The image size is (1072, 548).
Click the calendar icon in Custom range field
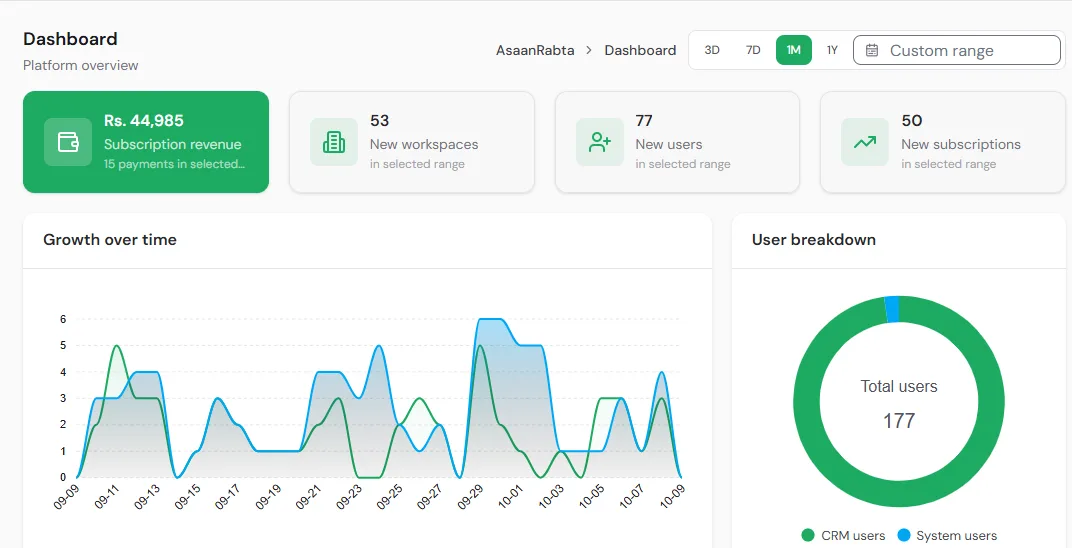[x=872, y=51]
